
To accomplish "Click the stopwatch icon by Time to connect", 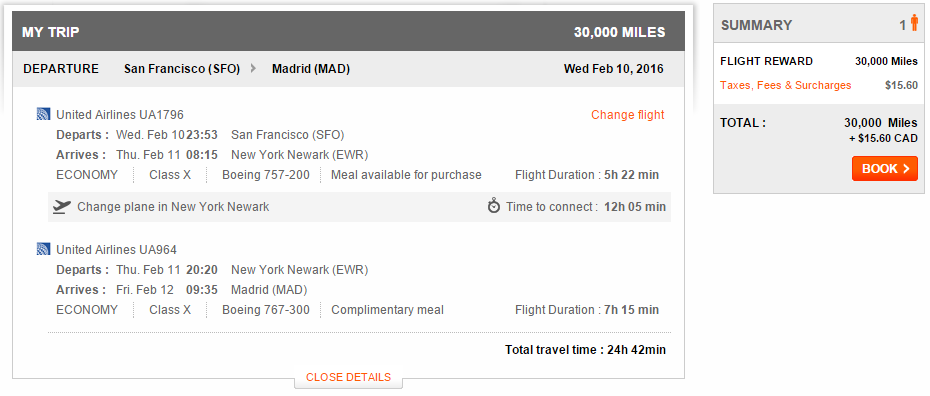I will click(x=493, y=206).
